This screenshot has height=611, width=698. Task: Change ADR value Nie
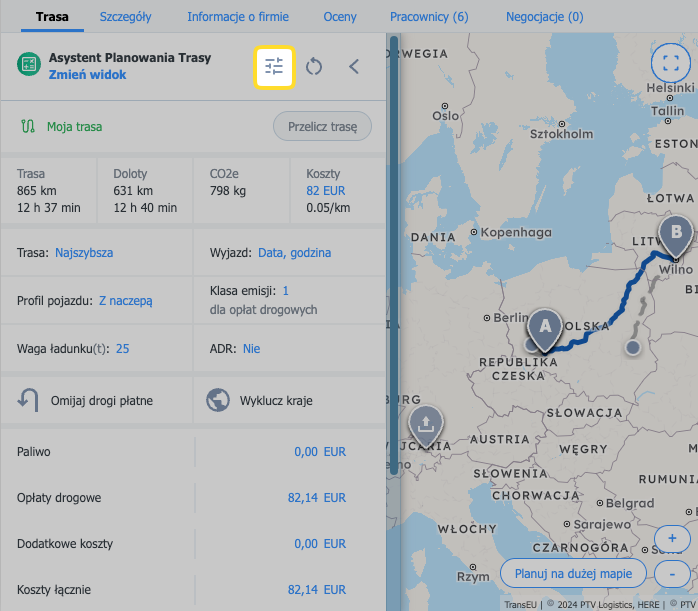(251, 348)
